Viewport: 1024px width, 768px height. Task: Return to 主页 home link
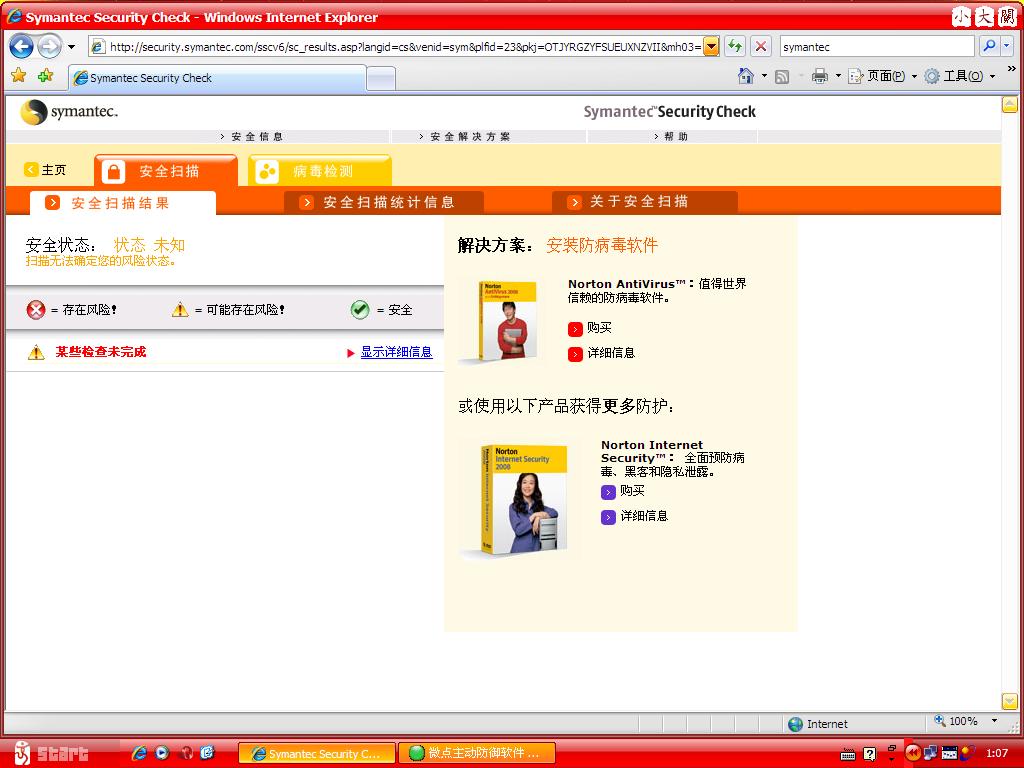(x=45, y=170)
